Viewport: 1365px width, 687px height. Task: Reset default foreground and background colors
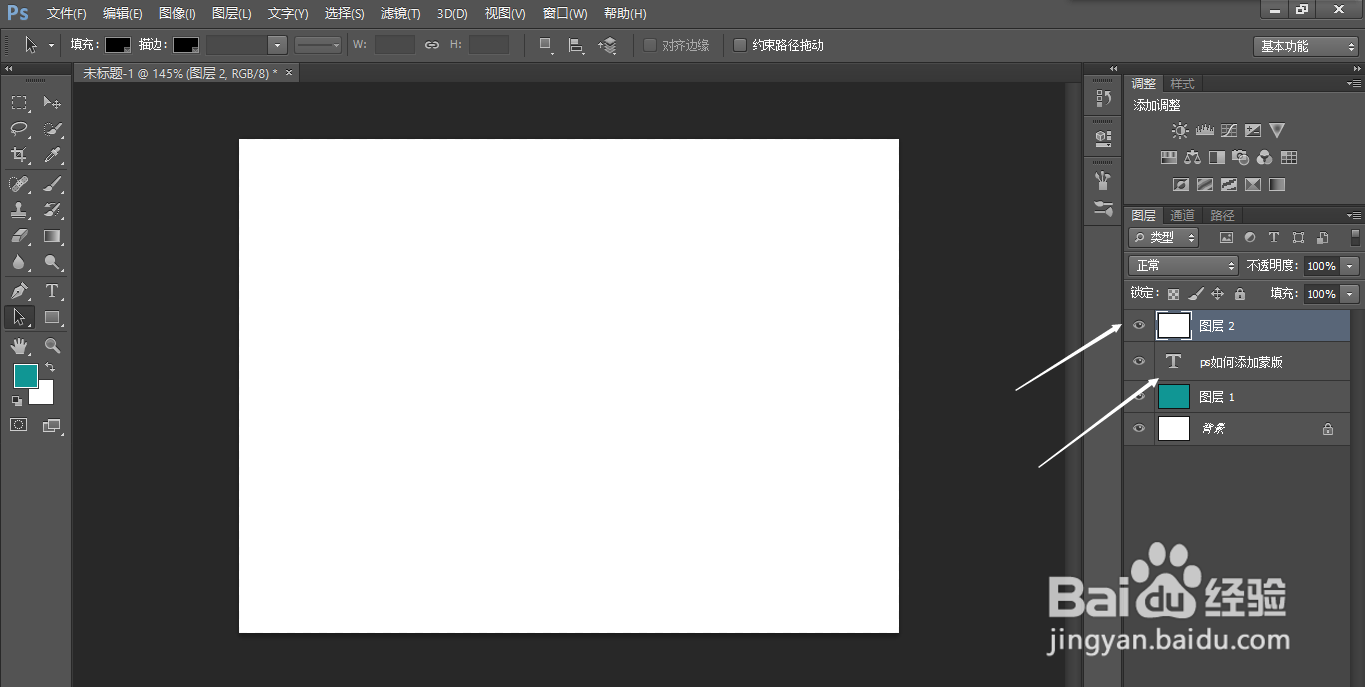[x=17, y=401]
